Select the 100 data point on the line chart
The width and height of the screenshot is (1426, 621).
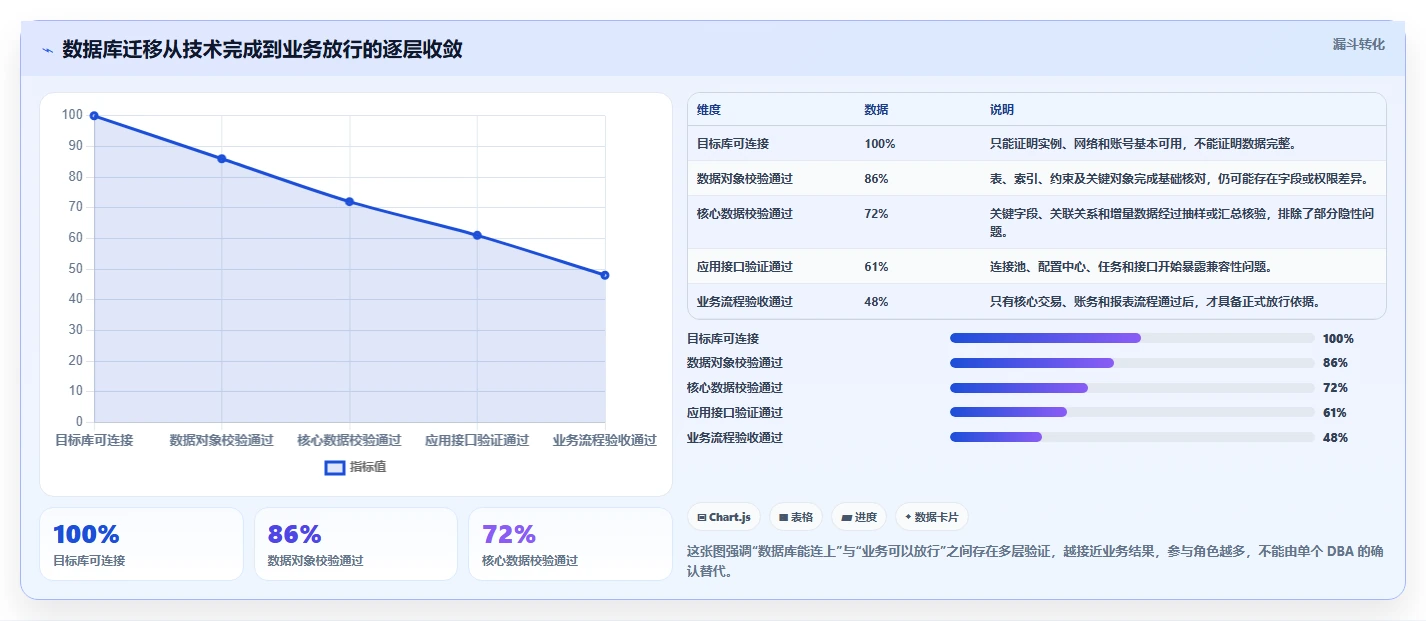tap(94, 116)
